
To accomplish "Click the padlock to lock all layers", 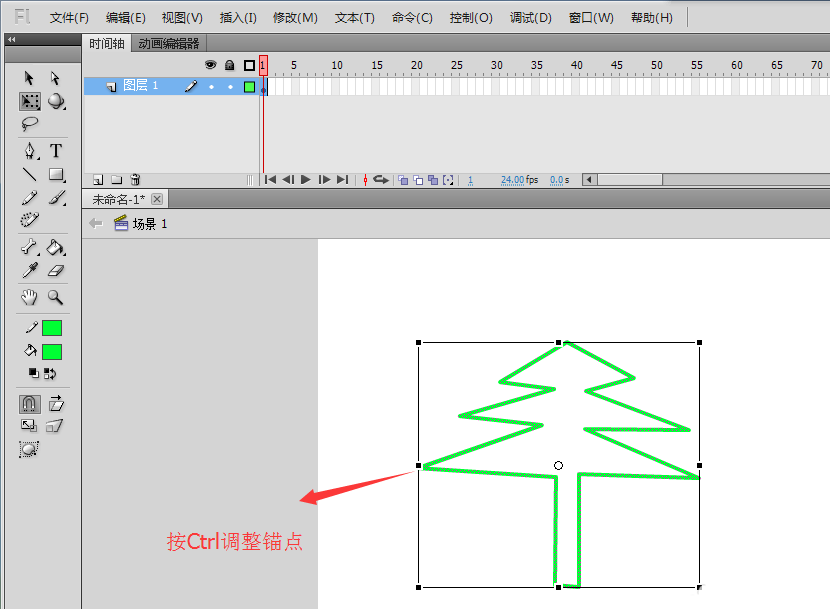I will point(229,65).
